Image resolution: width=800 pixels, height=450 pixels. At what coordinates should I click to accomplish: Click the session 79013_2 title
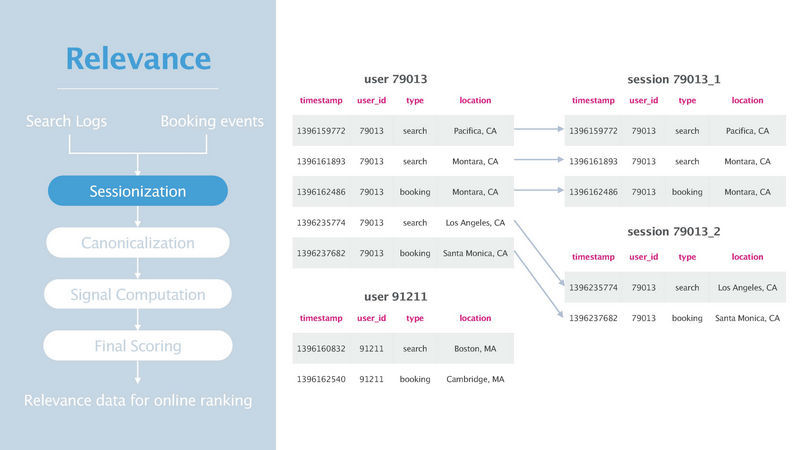[673, 232]
